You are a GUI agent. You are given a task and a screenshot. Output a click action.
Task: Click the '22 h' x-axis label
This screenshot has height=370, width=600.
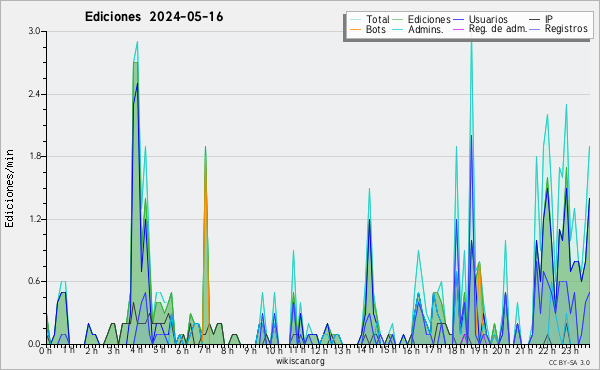click(548, 350)
